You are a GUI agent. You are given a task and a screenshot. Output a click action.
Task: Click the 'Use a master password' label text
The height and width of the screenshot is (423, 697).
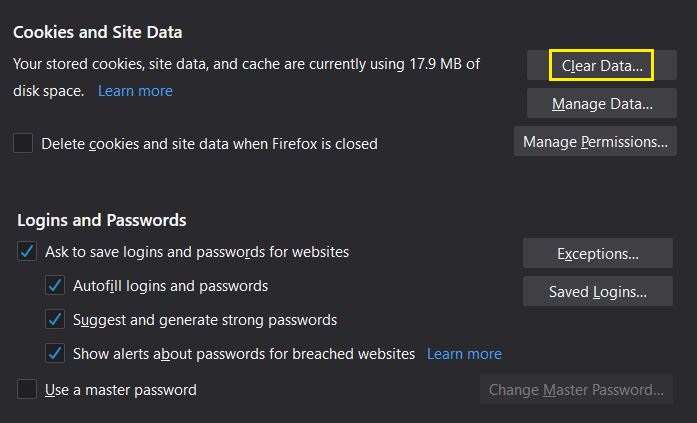(x=121, y=390)
